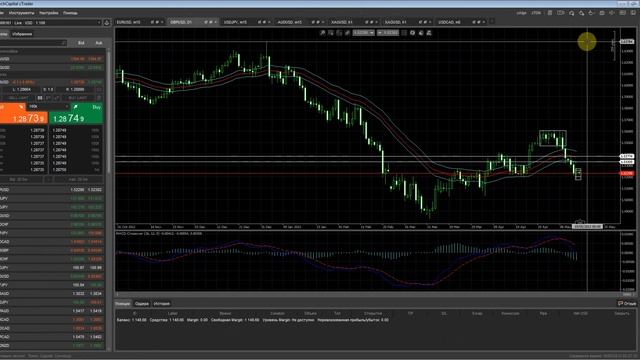Open the Настройки menu

[49, 13]
